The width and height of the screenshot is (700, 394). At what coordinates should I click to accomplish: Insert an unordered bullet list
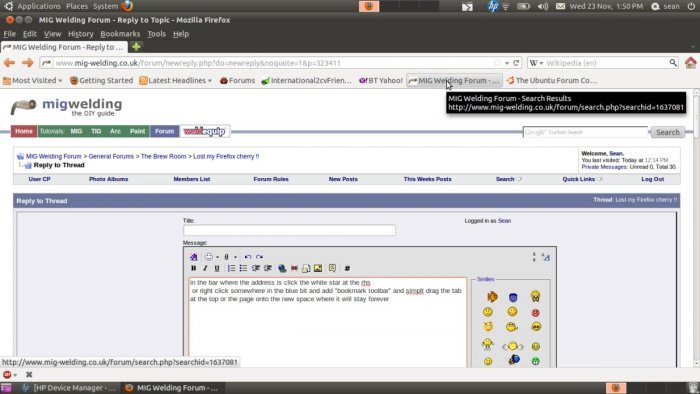(243, 268)
